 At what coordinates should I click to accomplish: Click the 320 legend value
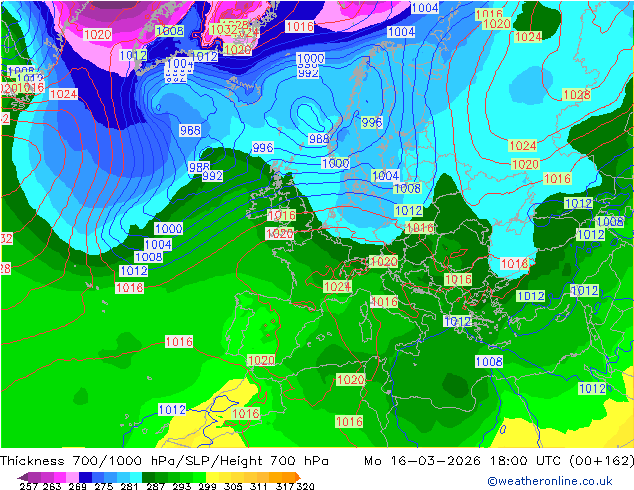pyautogui.click(x=305, y=486)
